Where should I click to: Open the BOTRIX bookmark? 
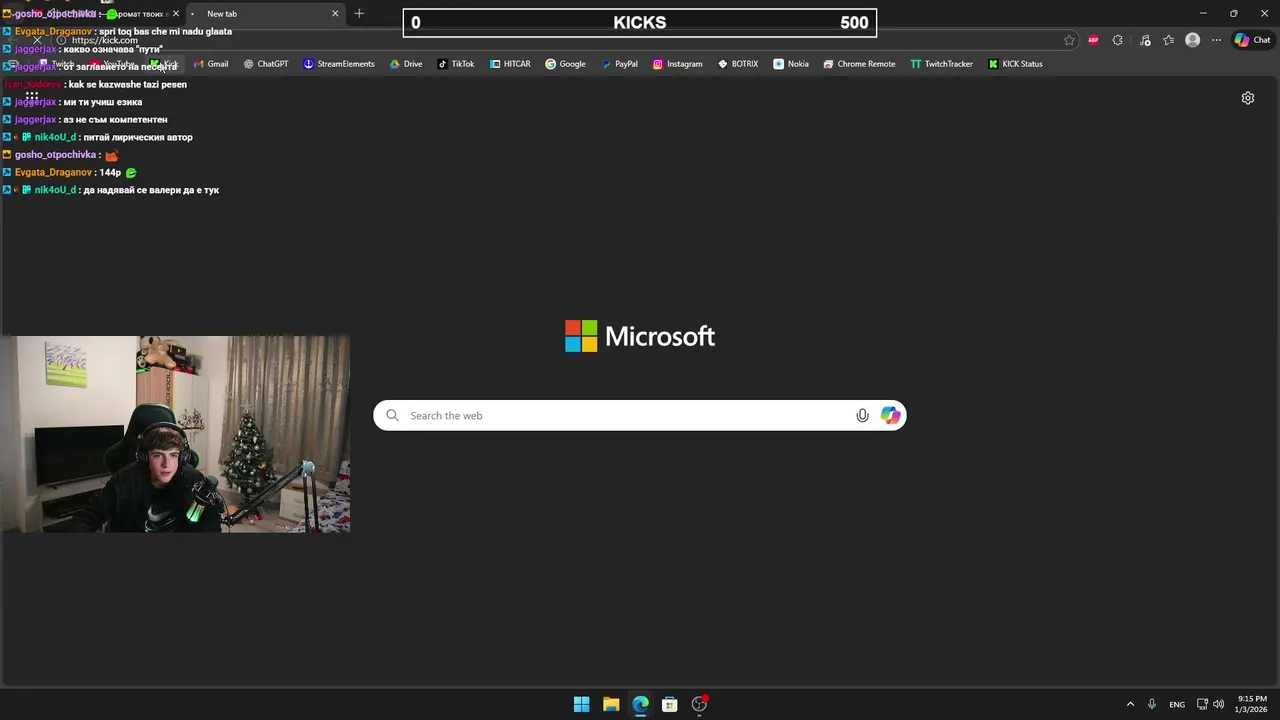coord(738,64)
